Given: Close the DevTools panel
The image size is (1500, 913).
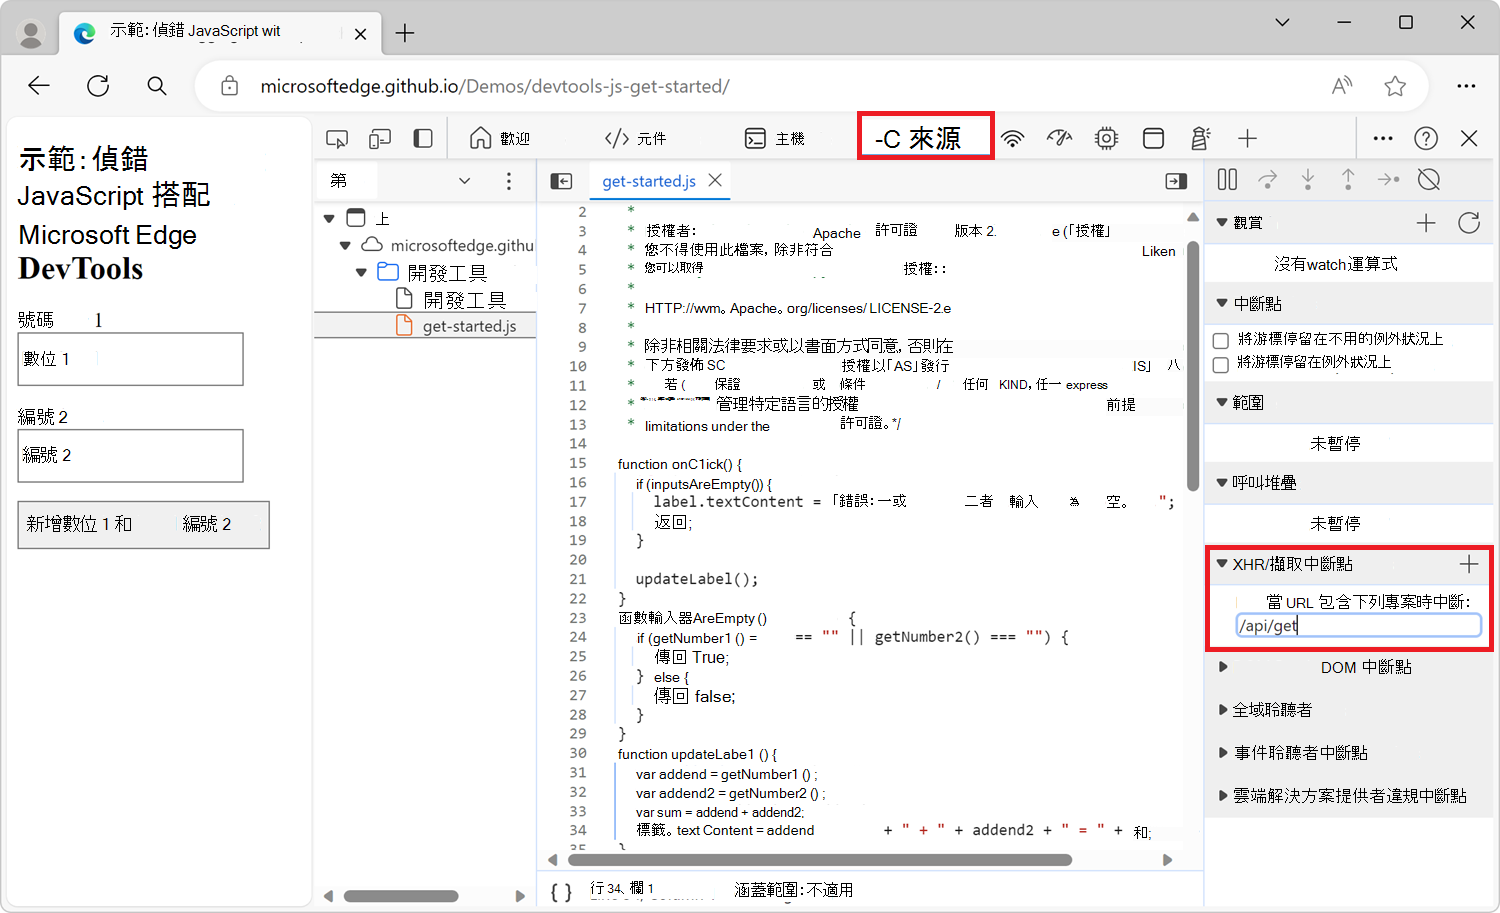Looking at the screenshot, I should [1469, 138].
